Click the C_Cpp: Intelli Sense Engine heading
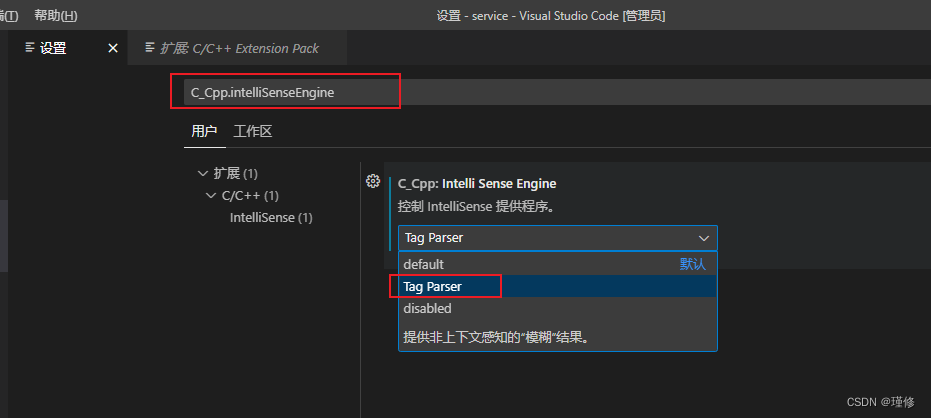This screenshot has height=418, width=931. pyautogui.click(x=477, y=183)
